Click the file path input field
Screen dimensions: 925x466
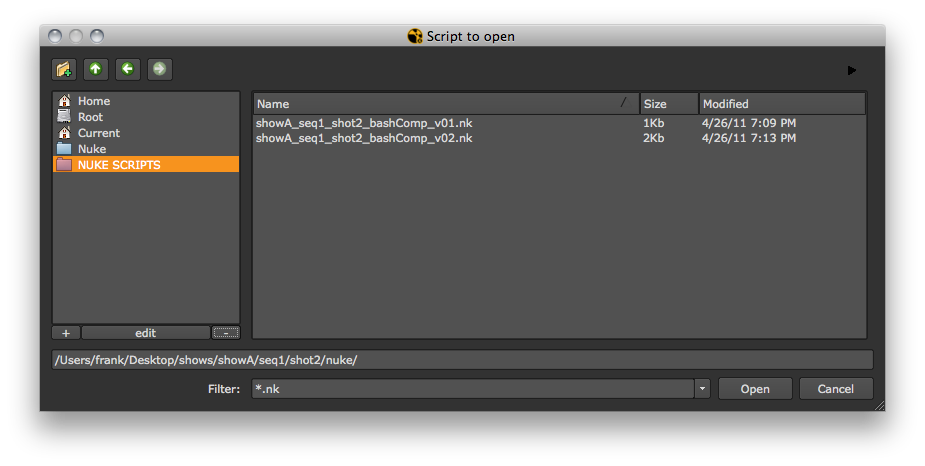point(462,360)
